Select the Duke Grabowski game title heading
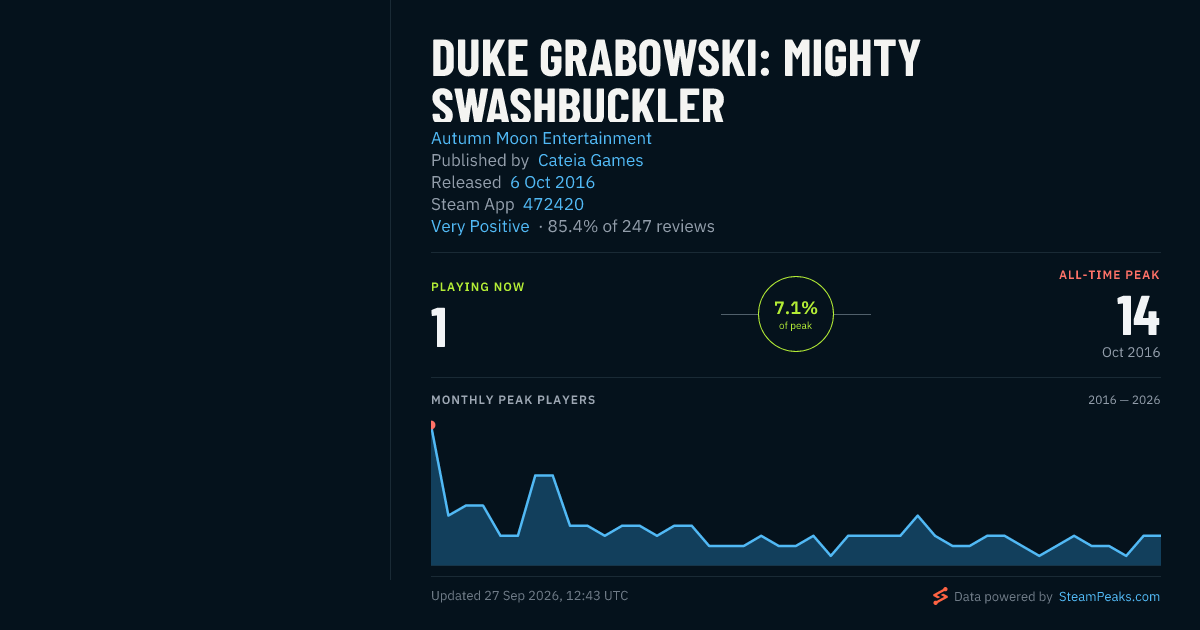 coord(676,82)
